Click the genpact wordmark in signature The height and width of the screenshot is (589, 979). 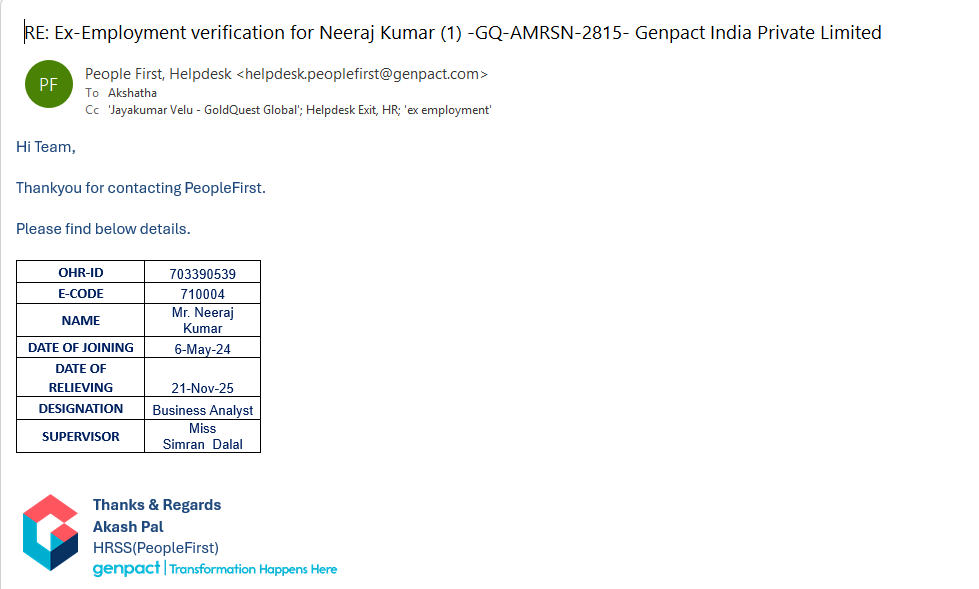(127, 568)
